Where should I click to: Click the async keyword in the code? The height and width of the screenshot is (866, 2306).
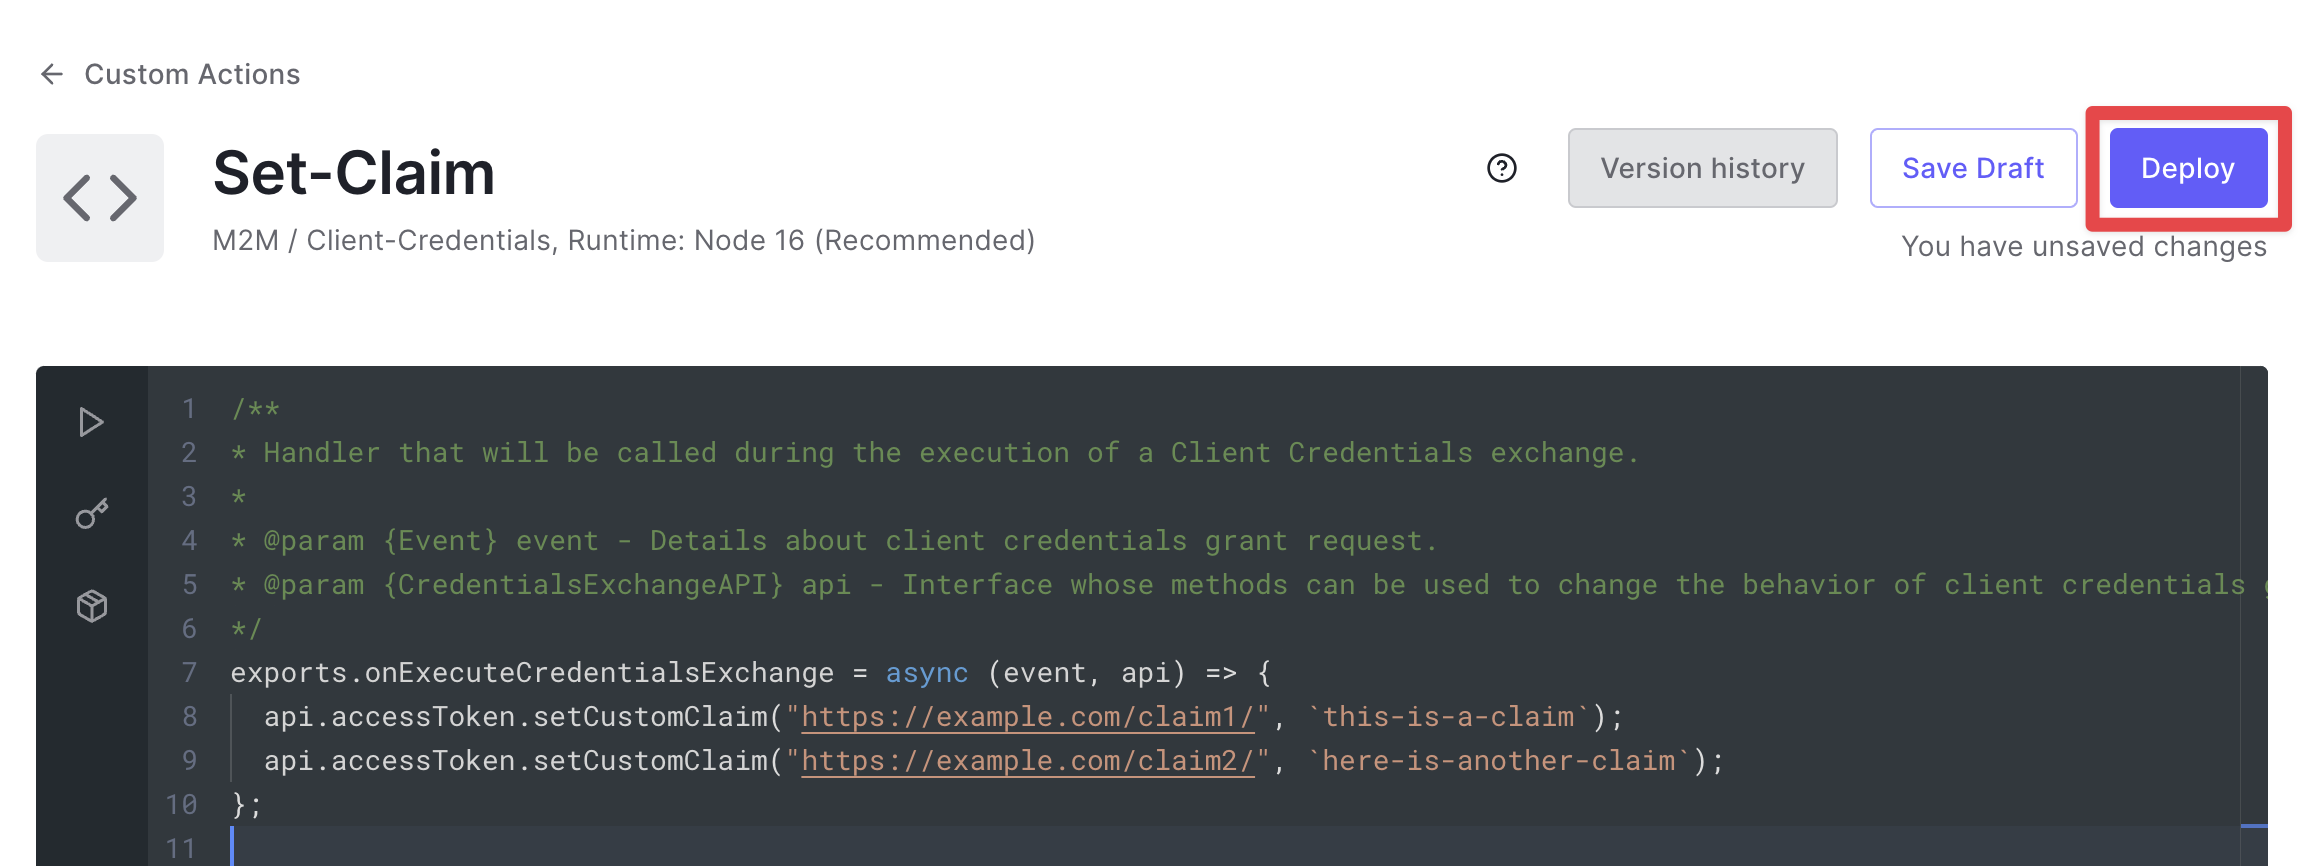click(926, 673)
